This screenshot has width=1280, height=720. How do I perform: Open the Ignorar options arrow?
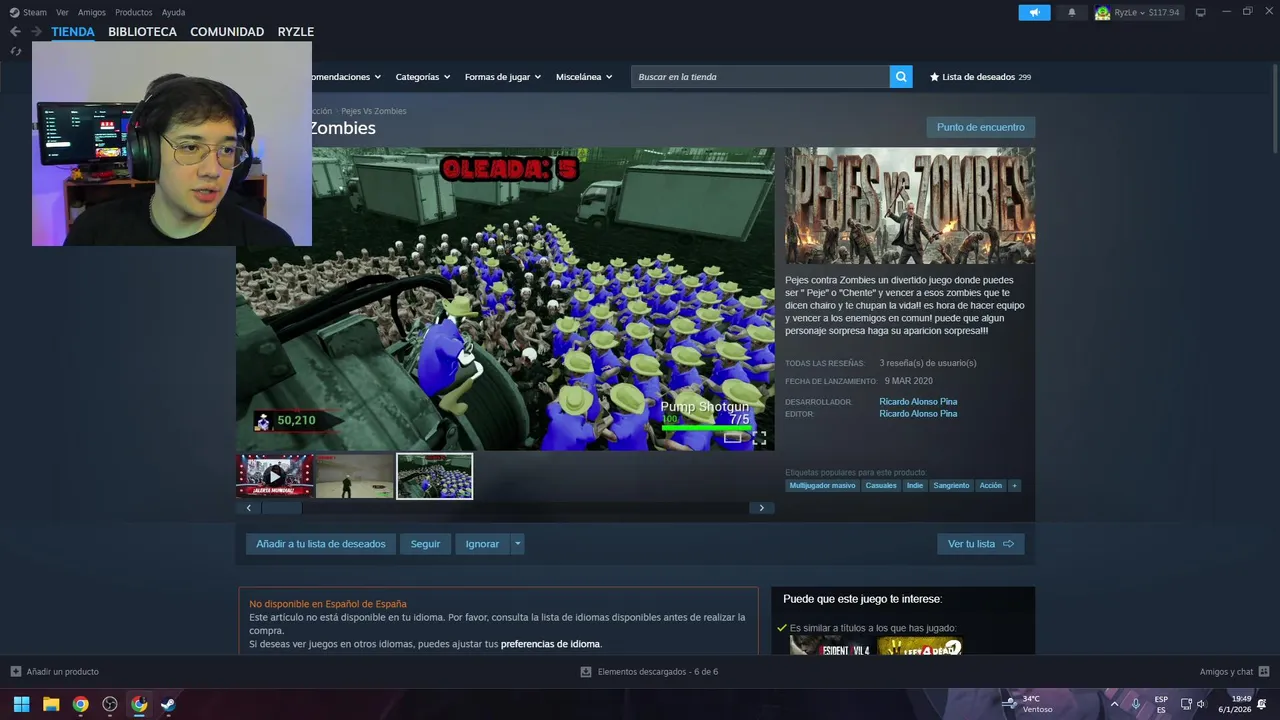coord(517,544)
